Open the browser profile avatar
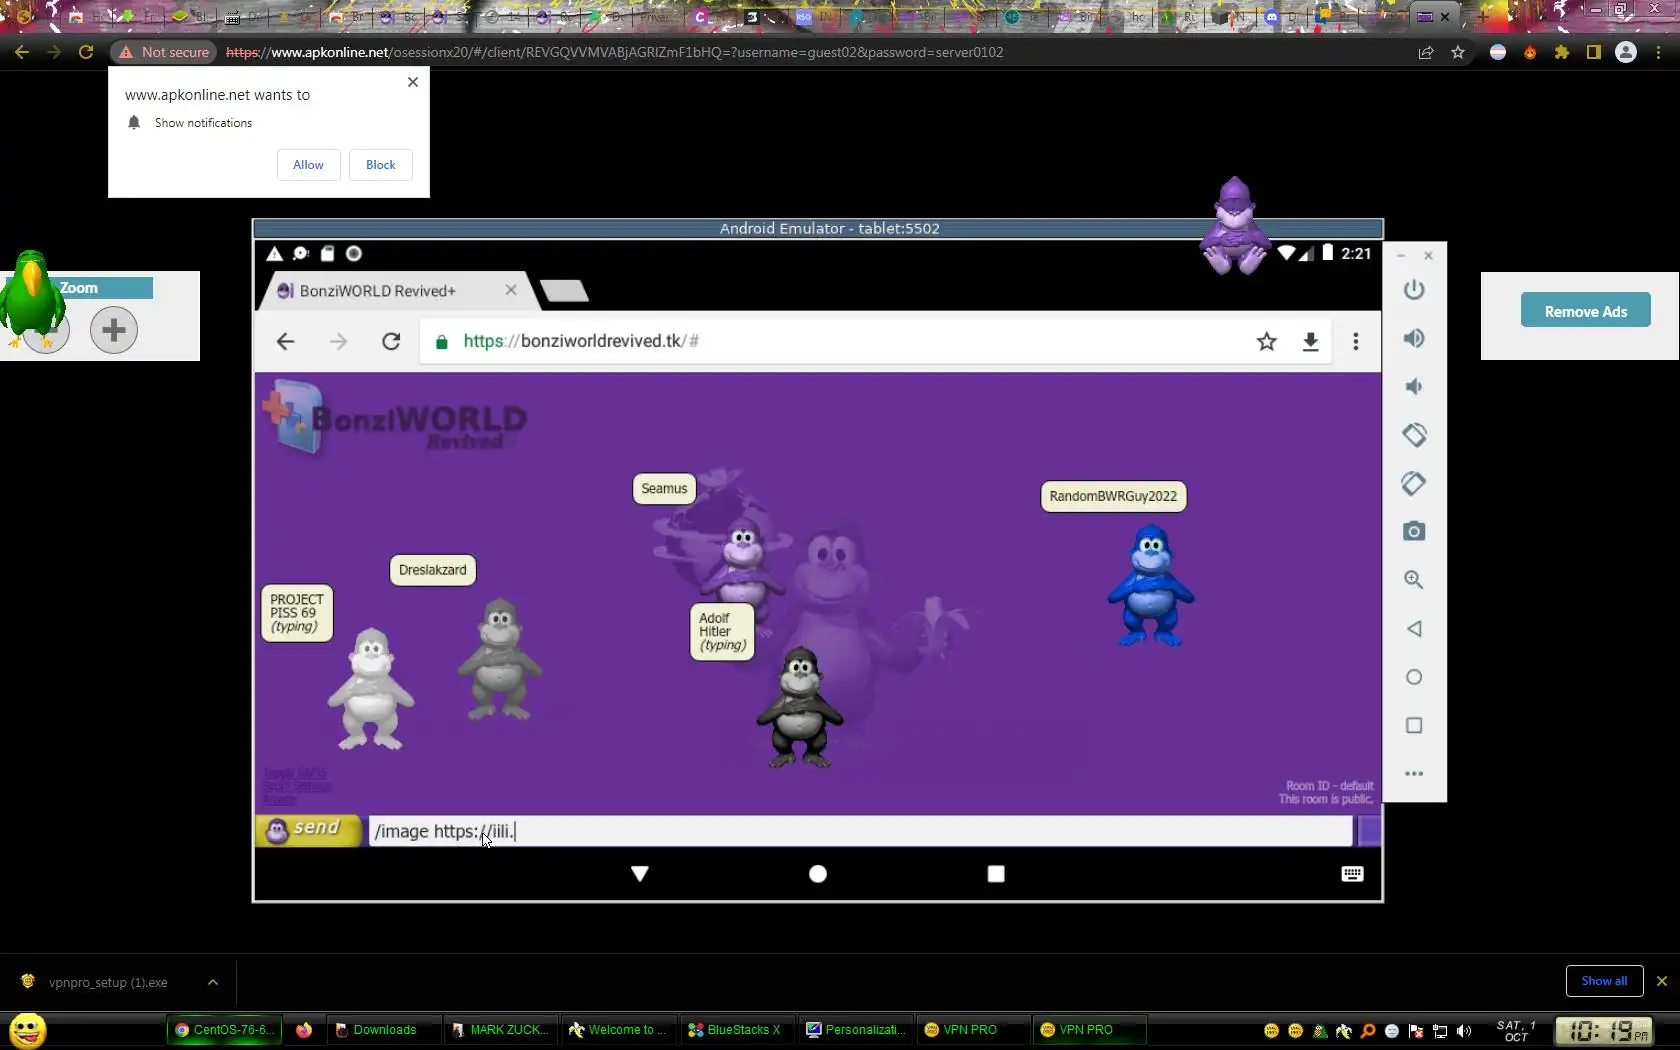Image resolution: width=1680 pixels, height=1050 pixels. 1626,52
